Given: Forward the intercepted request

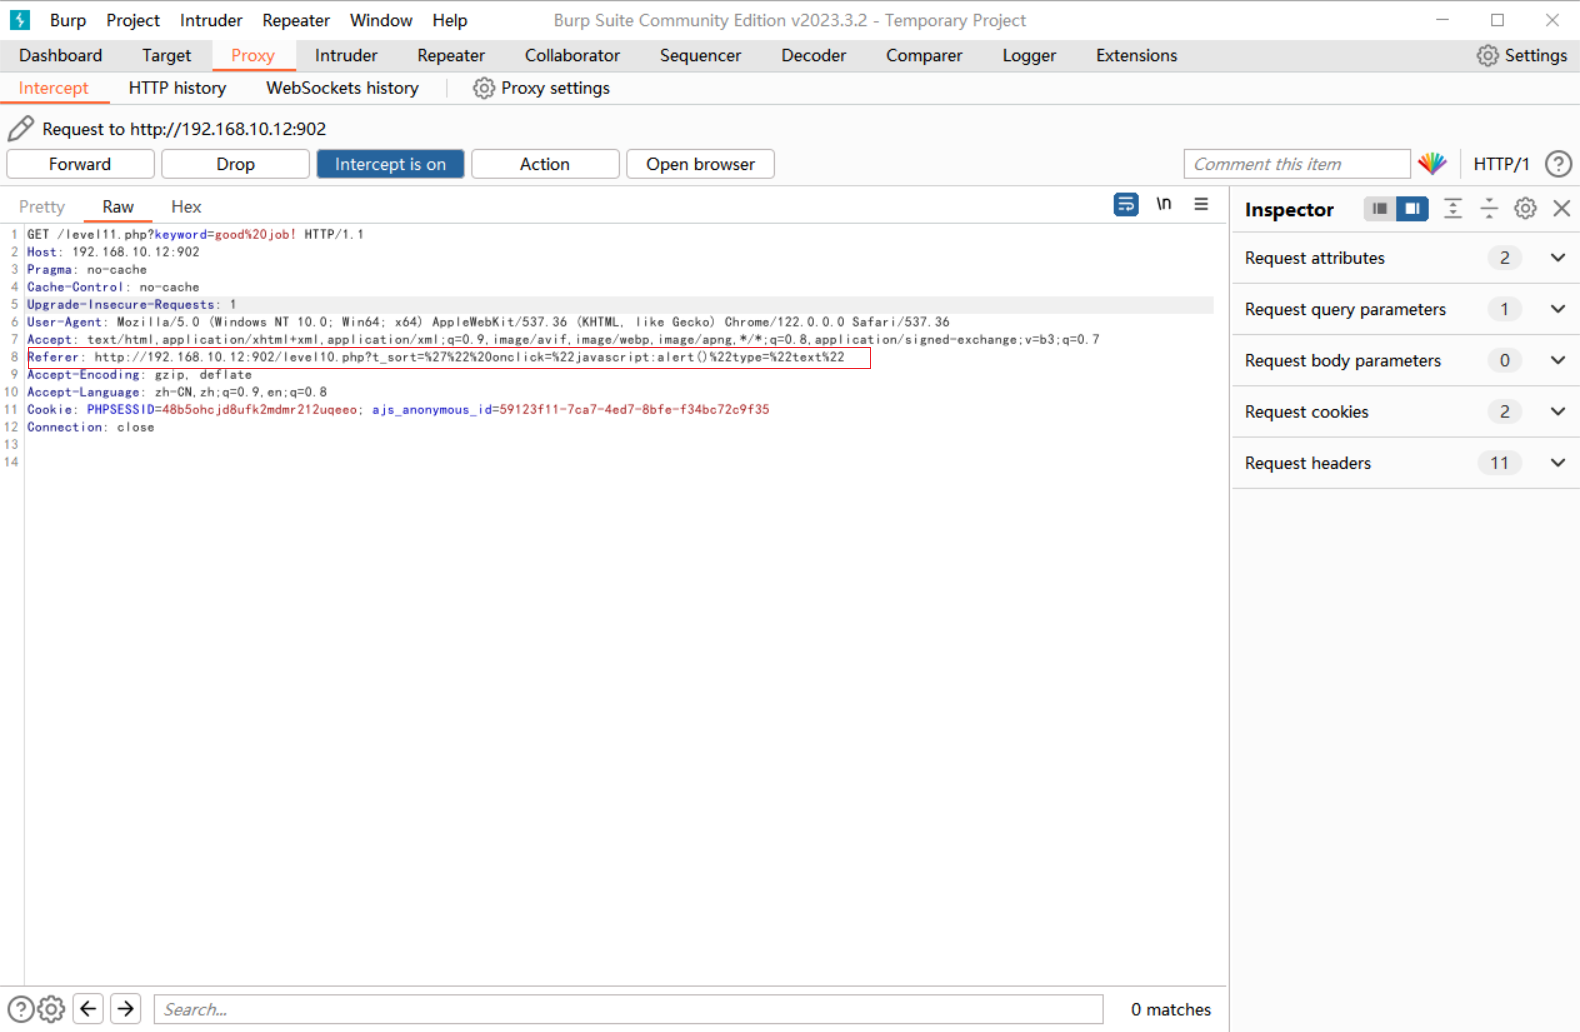Looking at the screenshot, I should tap(80, 164).
